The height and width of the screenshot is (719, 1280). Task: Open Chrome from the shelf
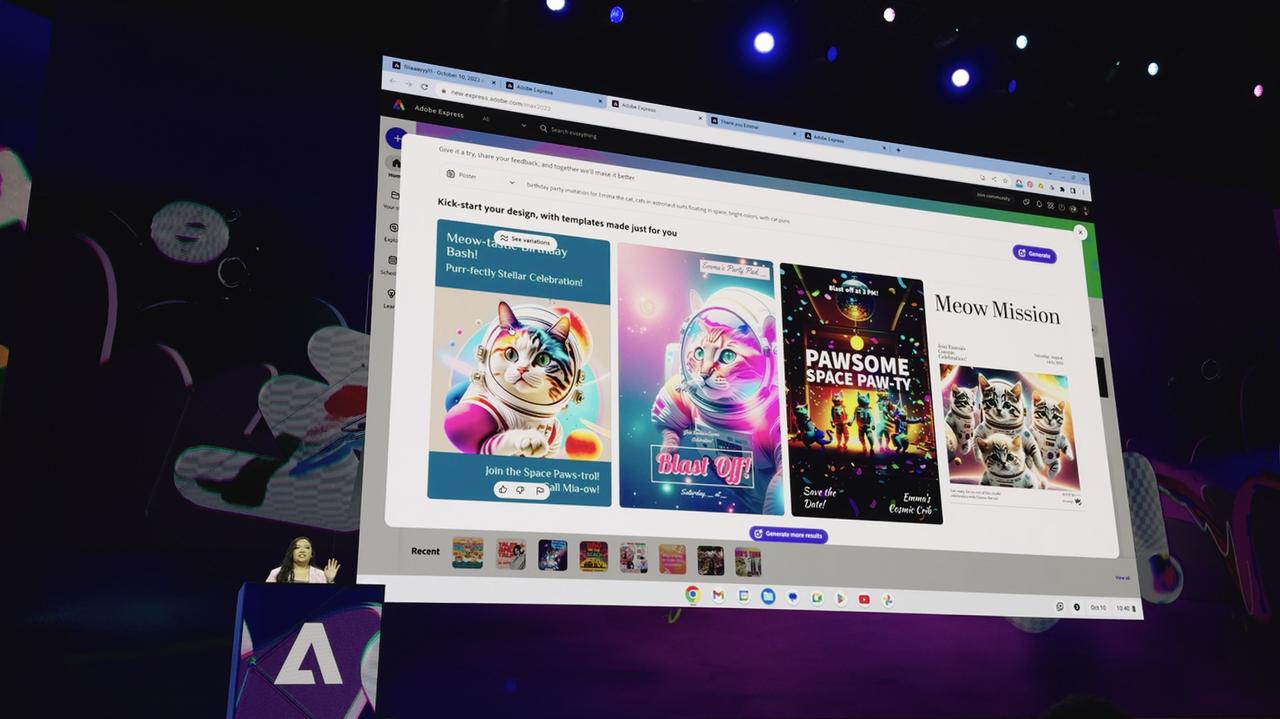pyautogui.click(x=692, y=594)
